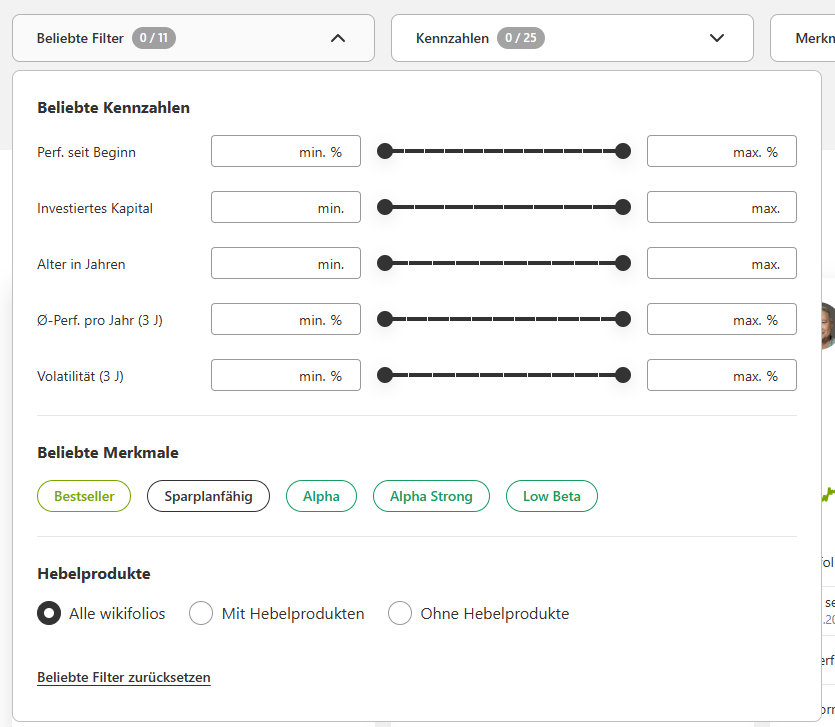Open the partially visible Merkmale dropdown

[x=807, y=39]
